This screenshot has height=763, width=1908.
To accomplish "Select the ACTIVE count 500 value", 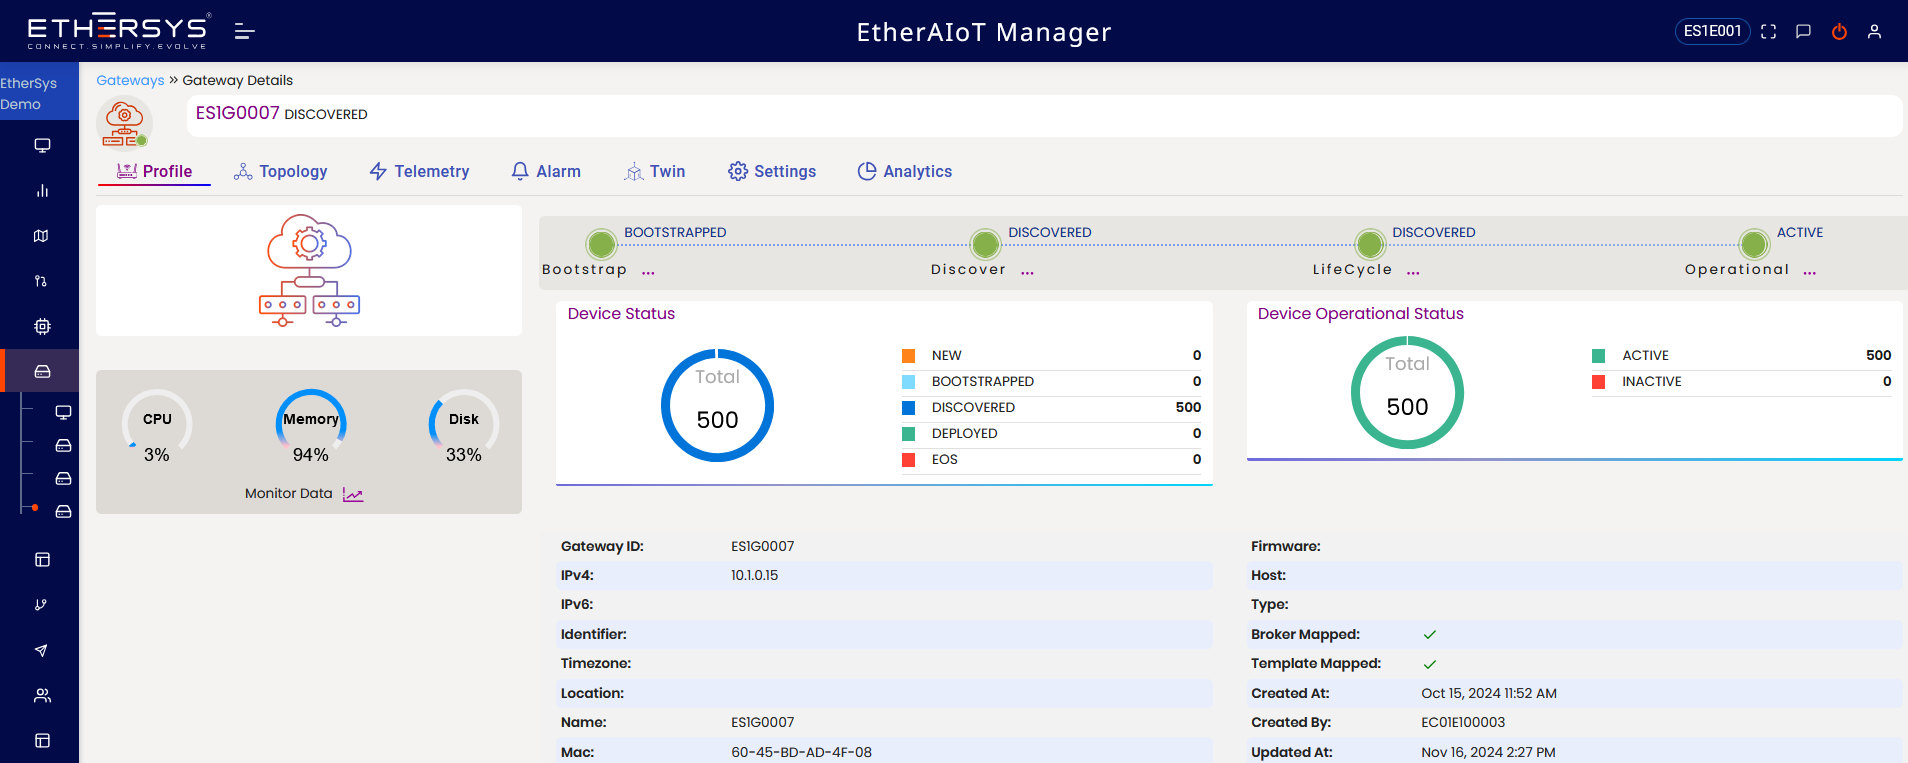I will (x=1878, y=355).
